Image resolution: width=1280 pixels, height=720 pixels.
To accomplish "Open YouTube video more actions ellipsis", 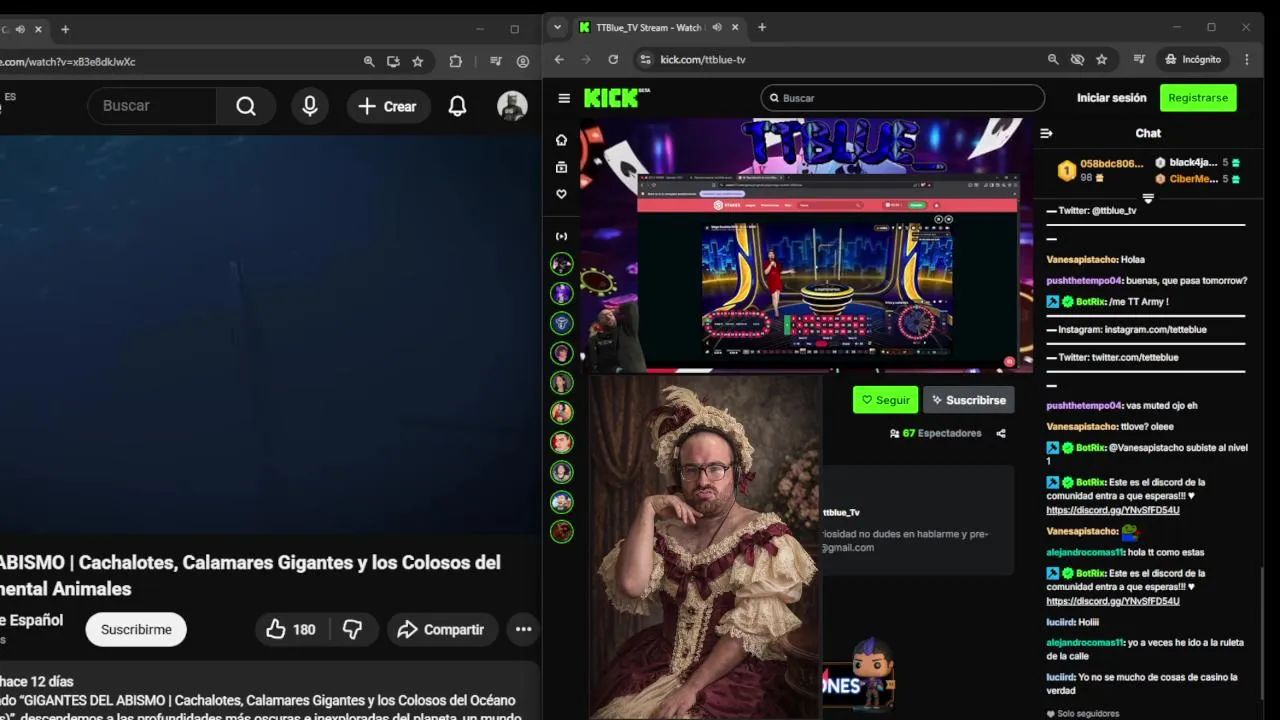I will tap(523, 629).
